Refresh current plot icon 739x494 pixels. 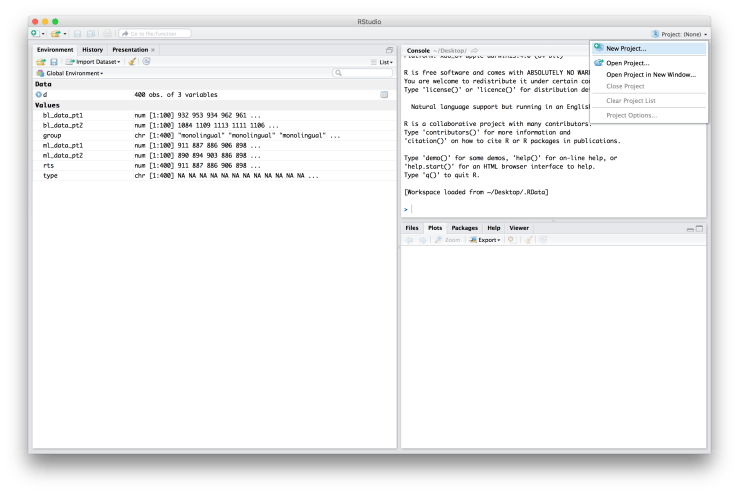543,239
